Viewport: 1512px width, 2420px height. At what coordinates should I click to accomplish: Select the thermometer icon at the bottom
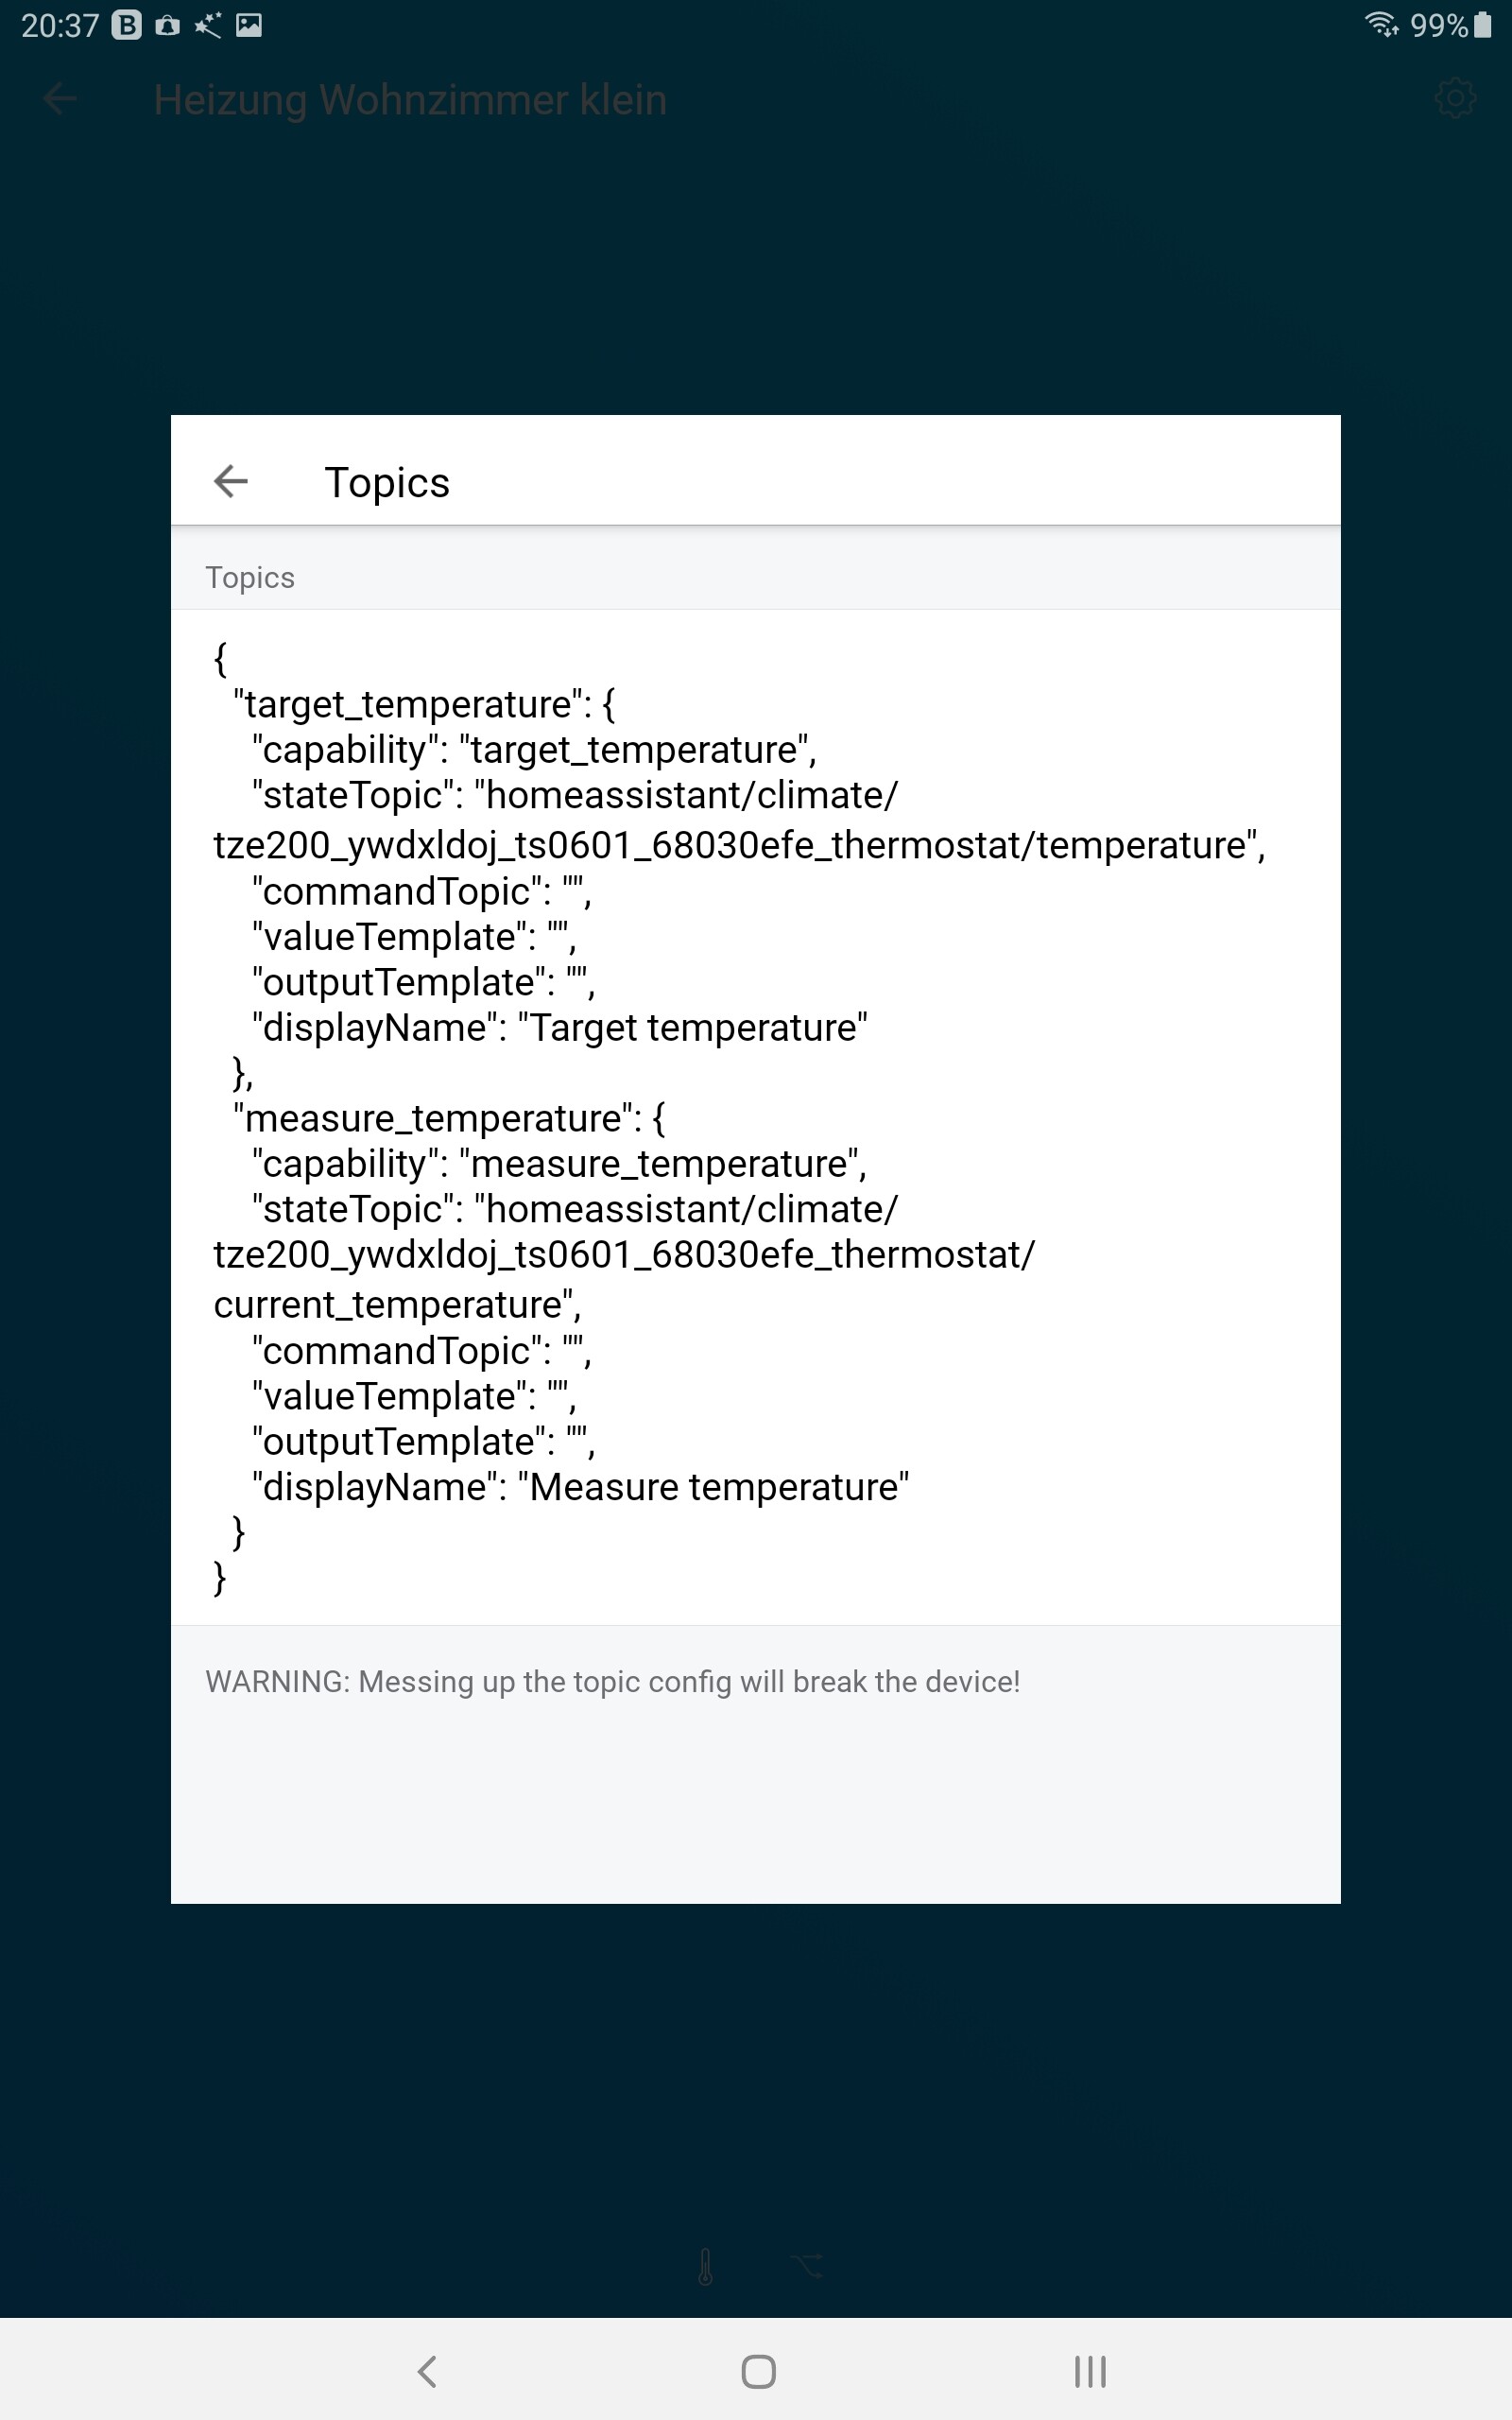(705, 2267)
